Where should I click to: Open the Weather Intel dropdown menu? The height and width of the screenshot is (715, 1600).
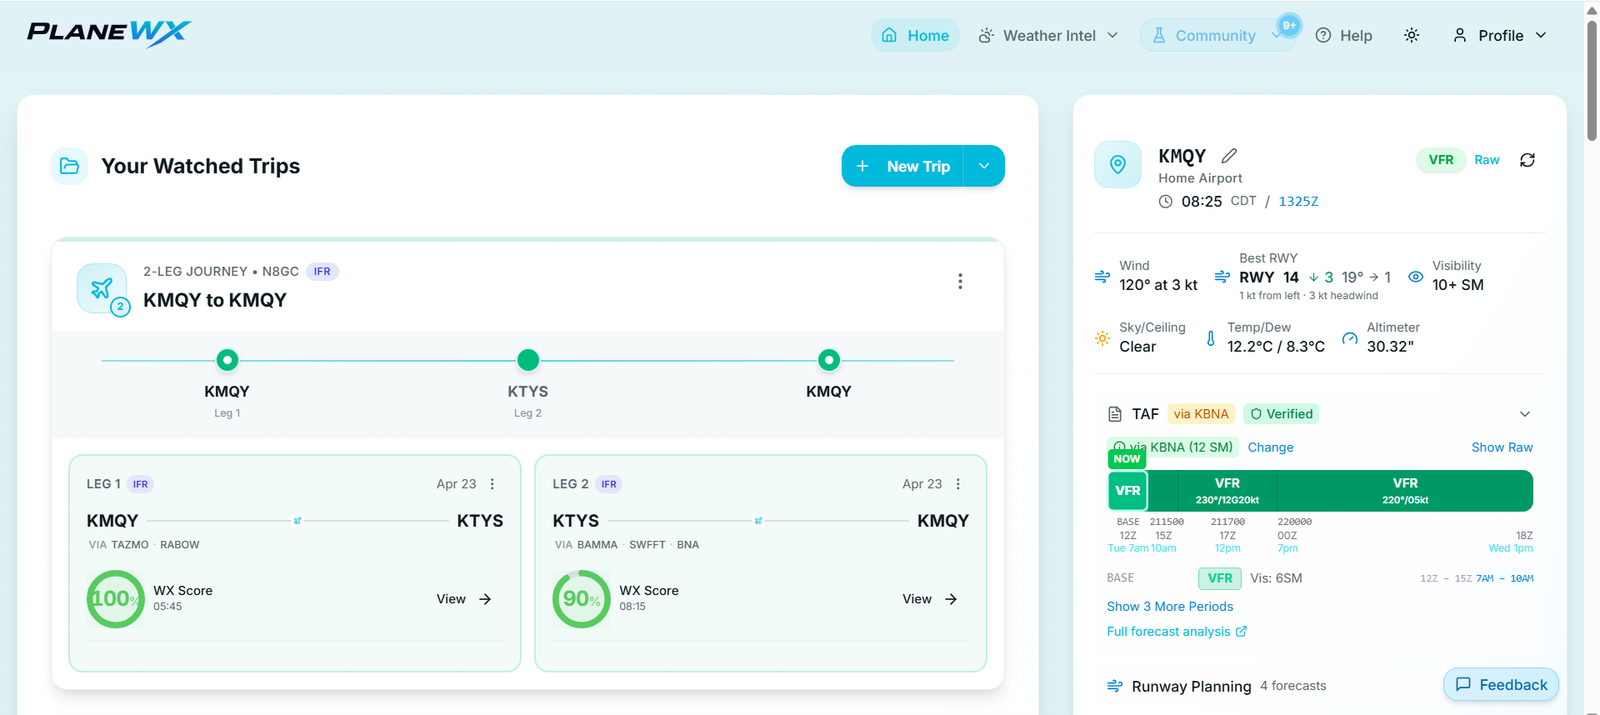[x=1048, y=35]
